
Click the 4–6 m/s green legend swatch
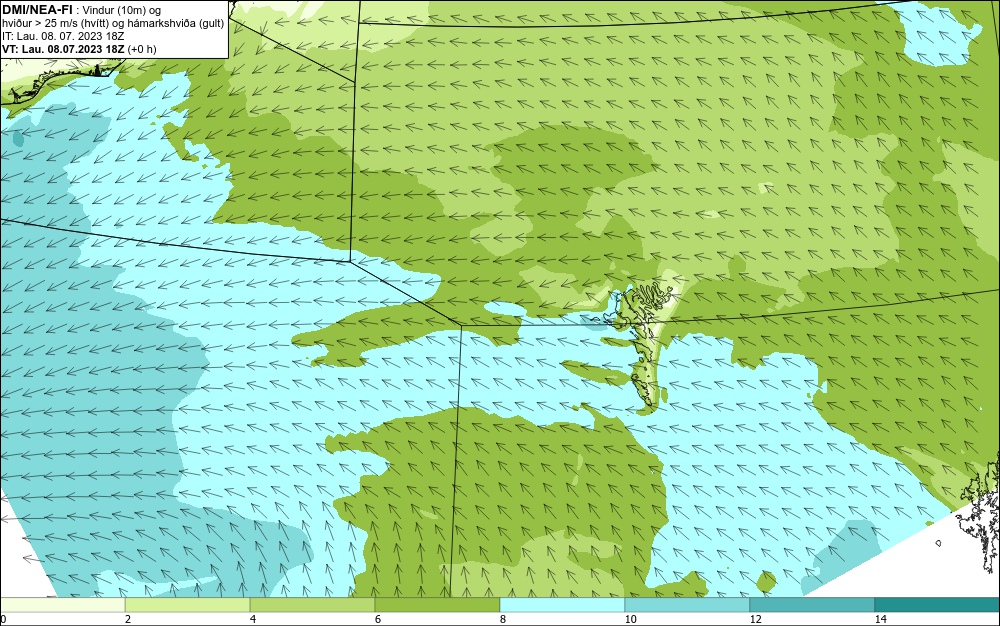(x=312, y=605)
